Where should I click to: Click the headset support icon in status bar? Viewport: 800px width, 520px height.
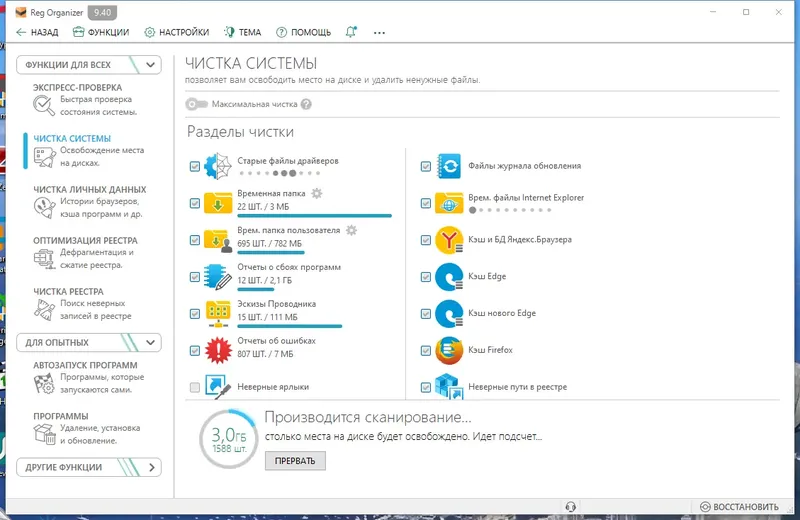pyautogui.click(x=570, y=507)
